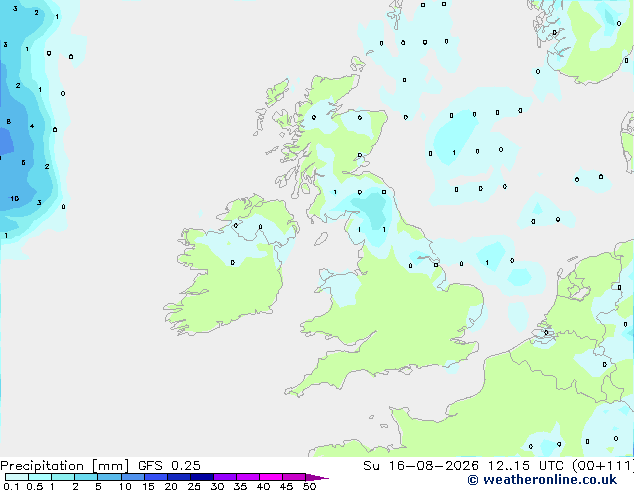
Task: Click the '50' legend scale label
Action: click(309, 486)
